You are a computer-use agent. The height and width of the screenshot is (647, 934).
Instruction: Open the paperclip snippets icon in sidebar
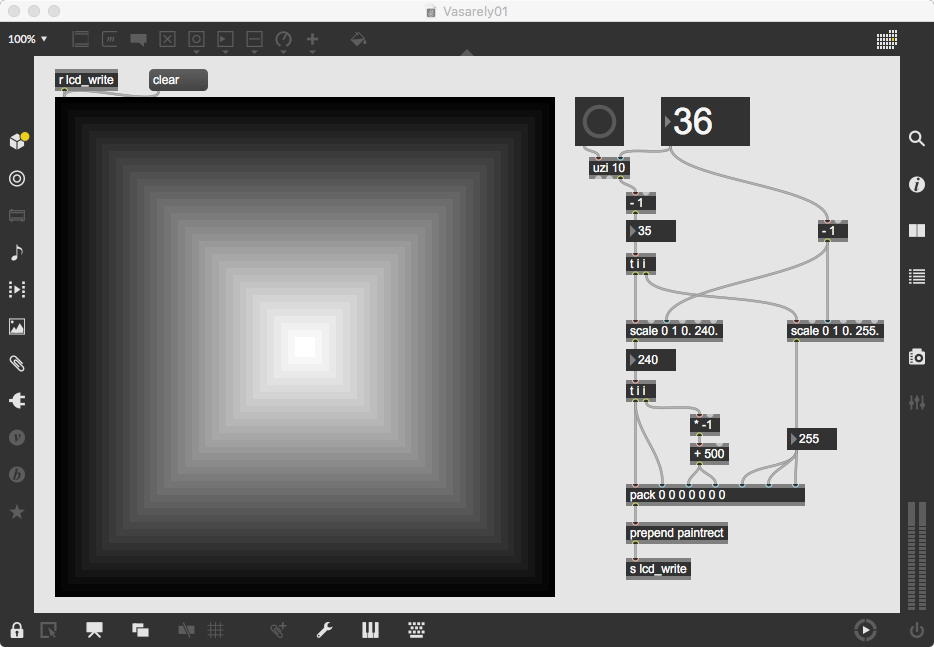(17, 363)
